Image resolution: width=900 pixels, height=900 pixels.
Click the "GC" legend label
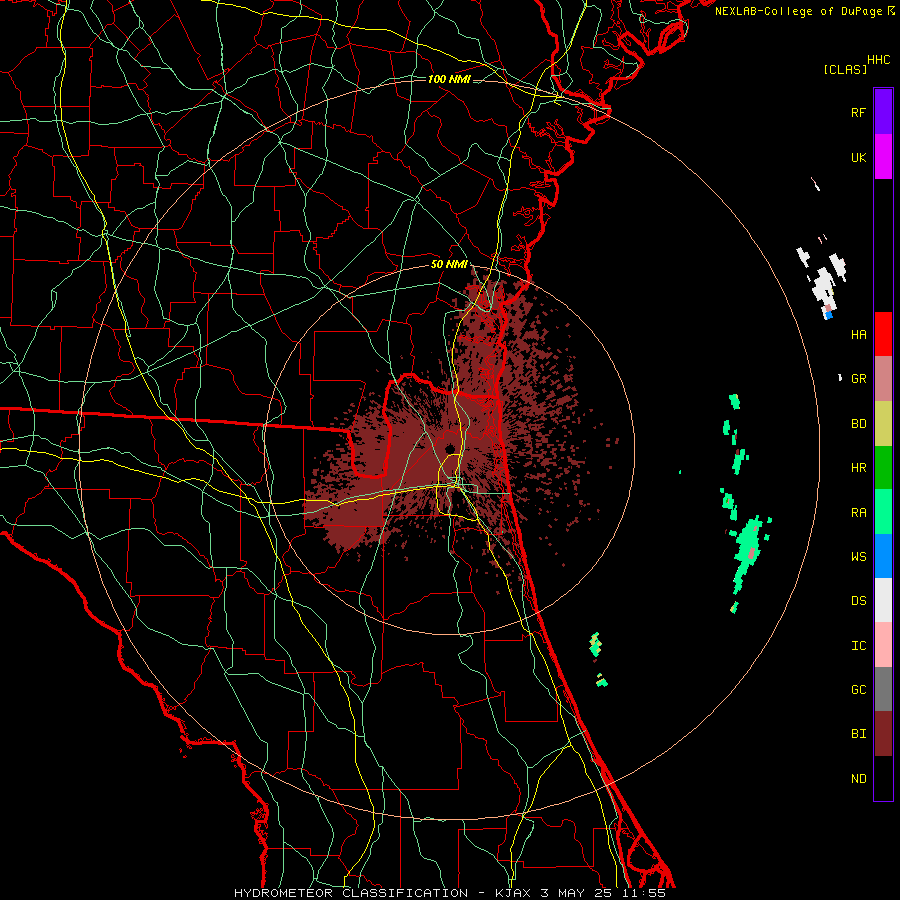pyautogui.click(x=858, y=690)
